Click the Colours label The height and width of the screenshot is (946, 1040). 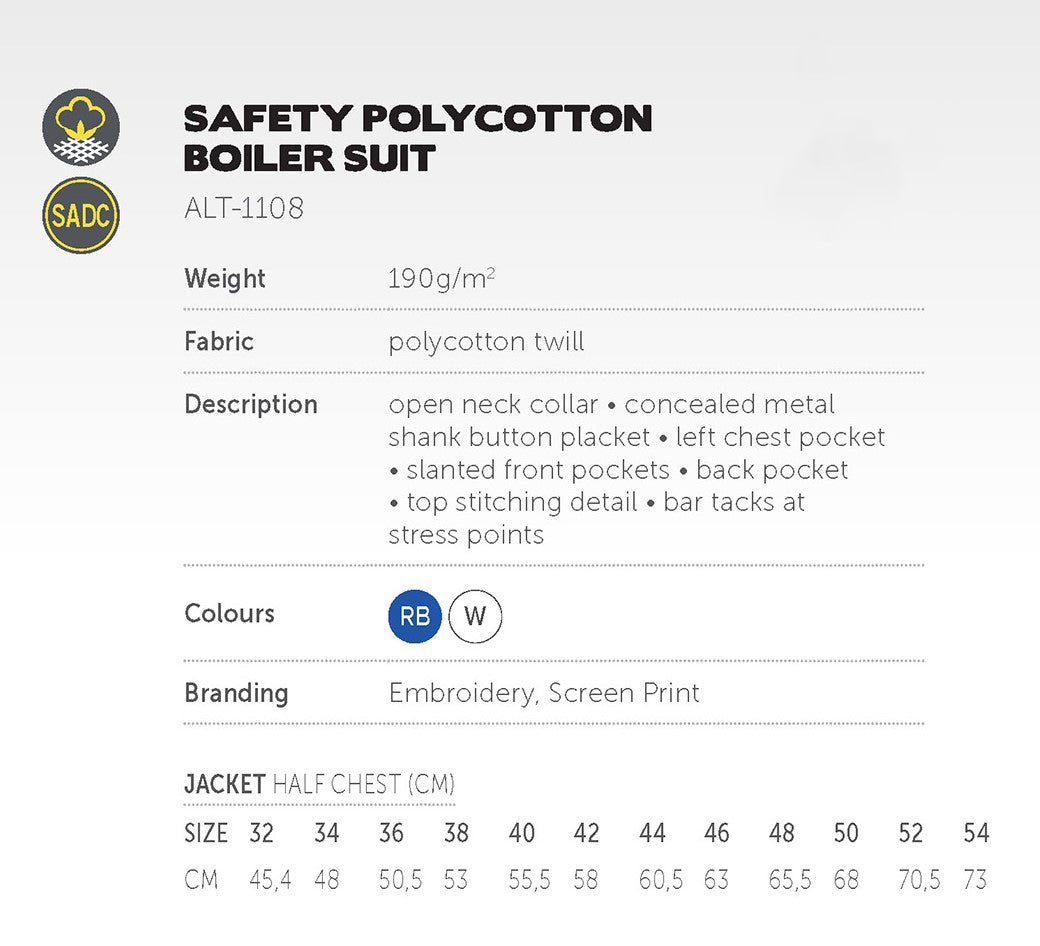pyautogui.click(x=229, y=613)
